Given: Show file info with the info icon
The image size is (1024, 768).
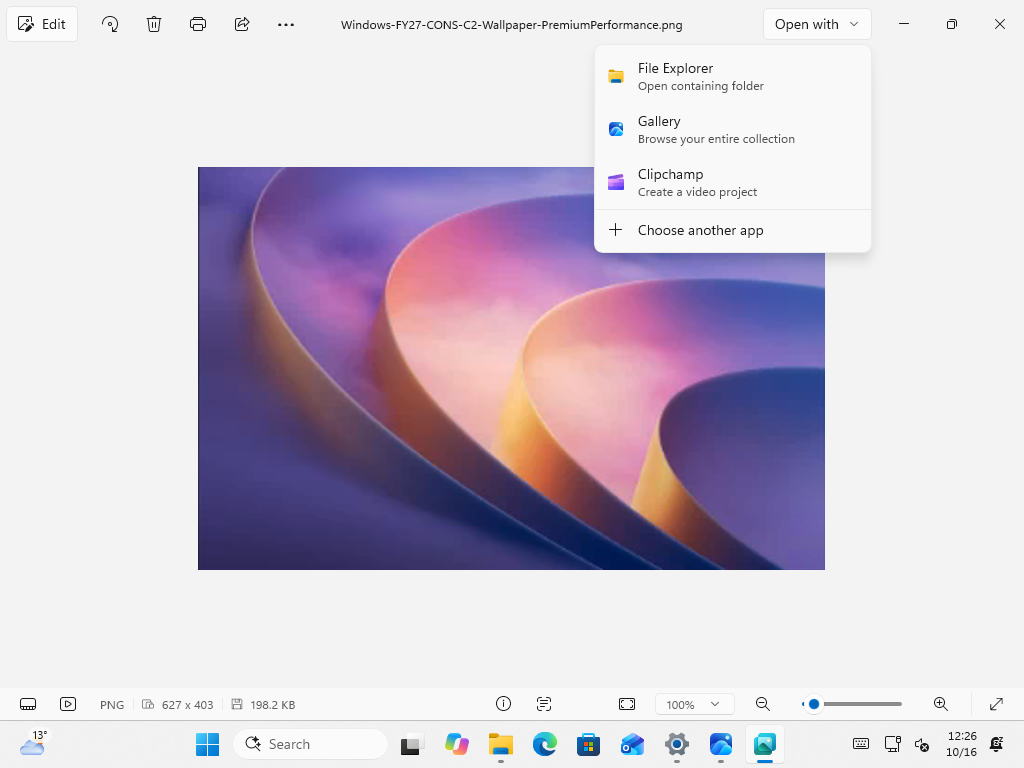Looking at the screenshot, I should (x=503, y=703).
